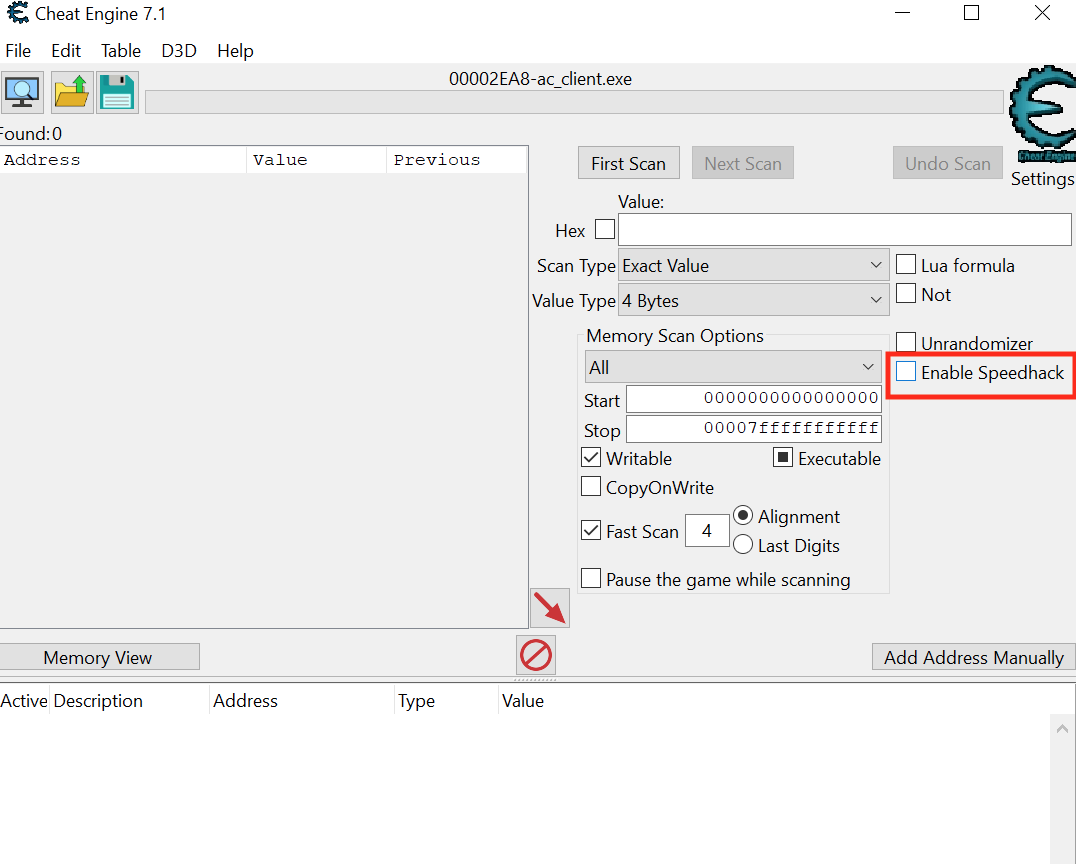This screenshot has height=864, width=1076.
Task: Click the floppy disk save icon
Action: (x=117, y=92)
